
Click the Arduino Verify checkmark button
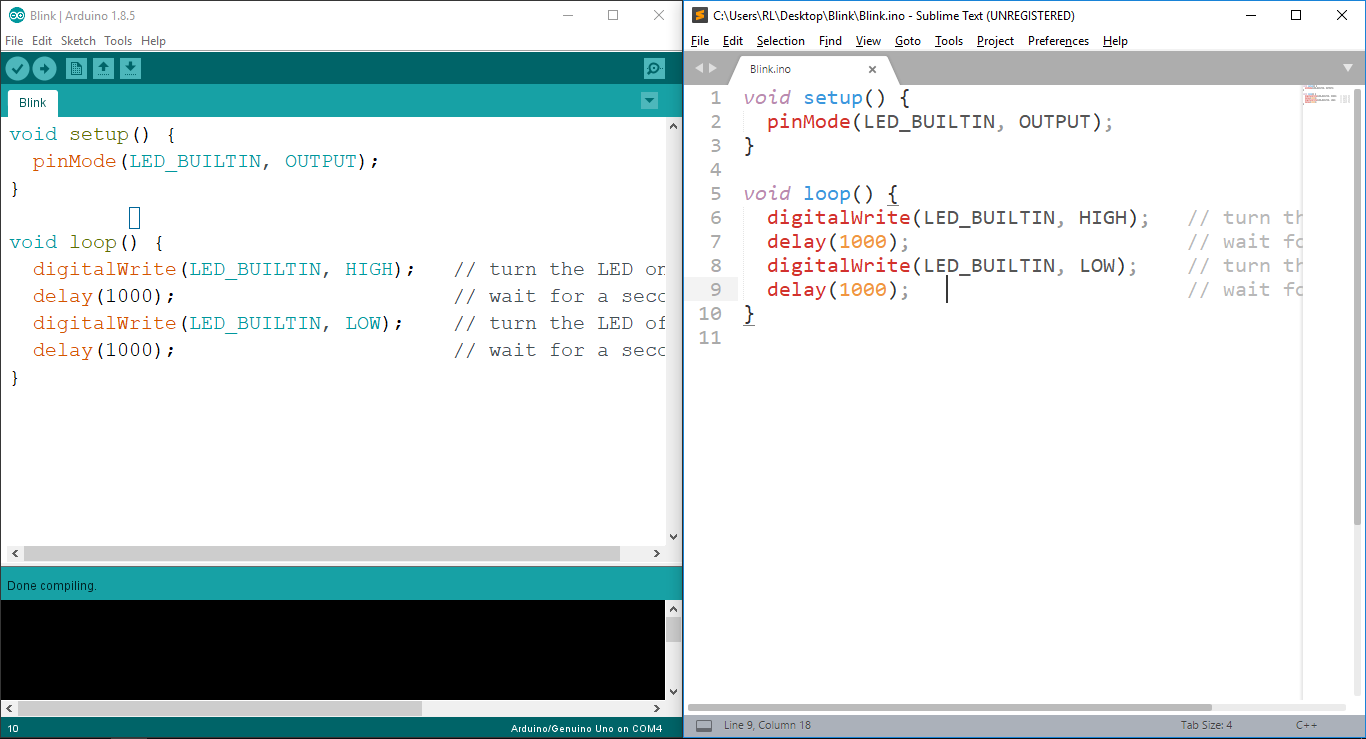coord(18,68)
